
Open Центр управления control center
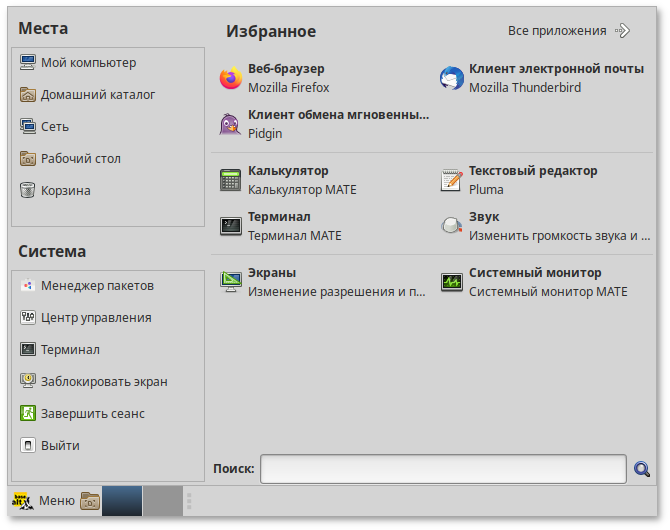[96, 318]
